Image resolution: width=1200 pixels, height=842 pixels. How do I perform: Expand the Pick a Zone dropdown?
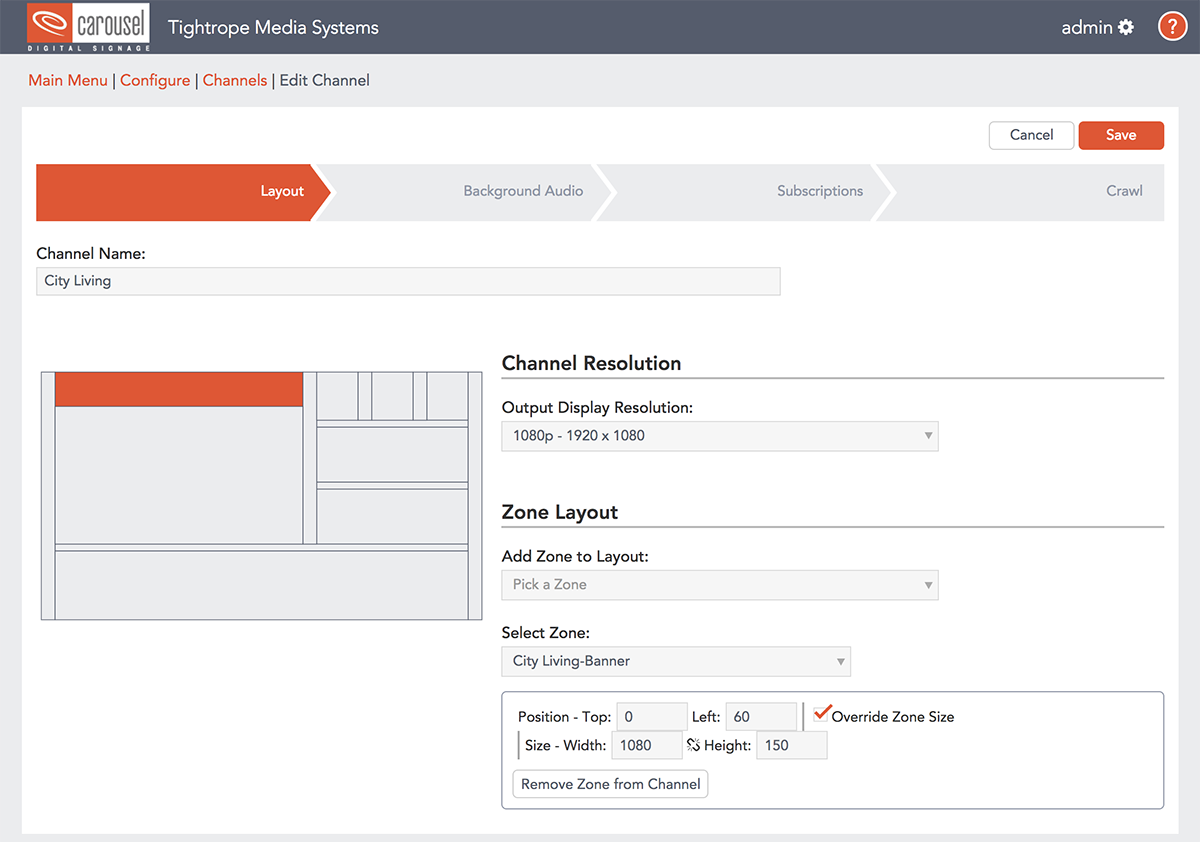point(719,585)
